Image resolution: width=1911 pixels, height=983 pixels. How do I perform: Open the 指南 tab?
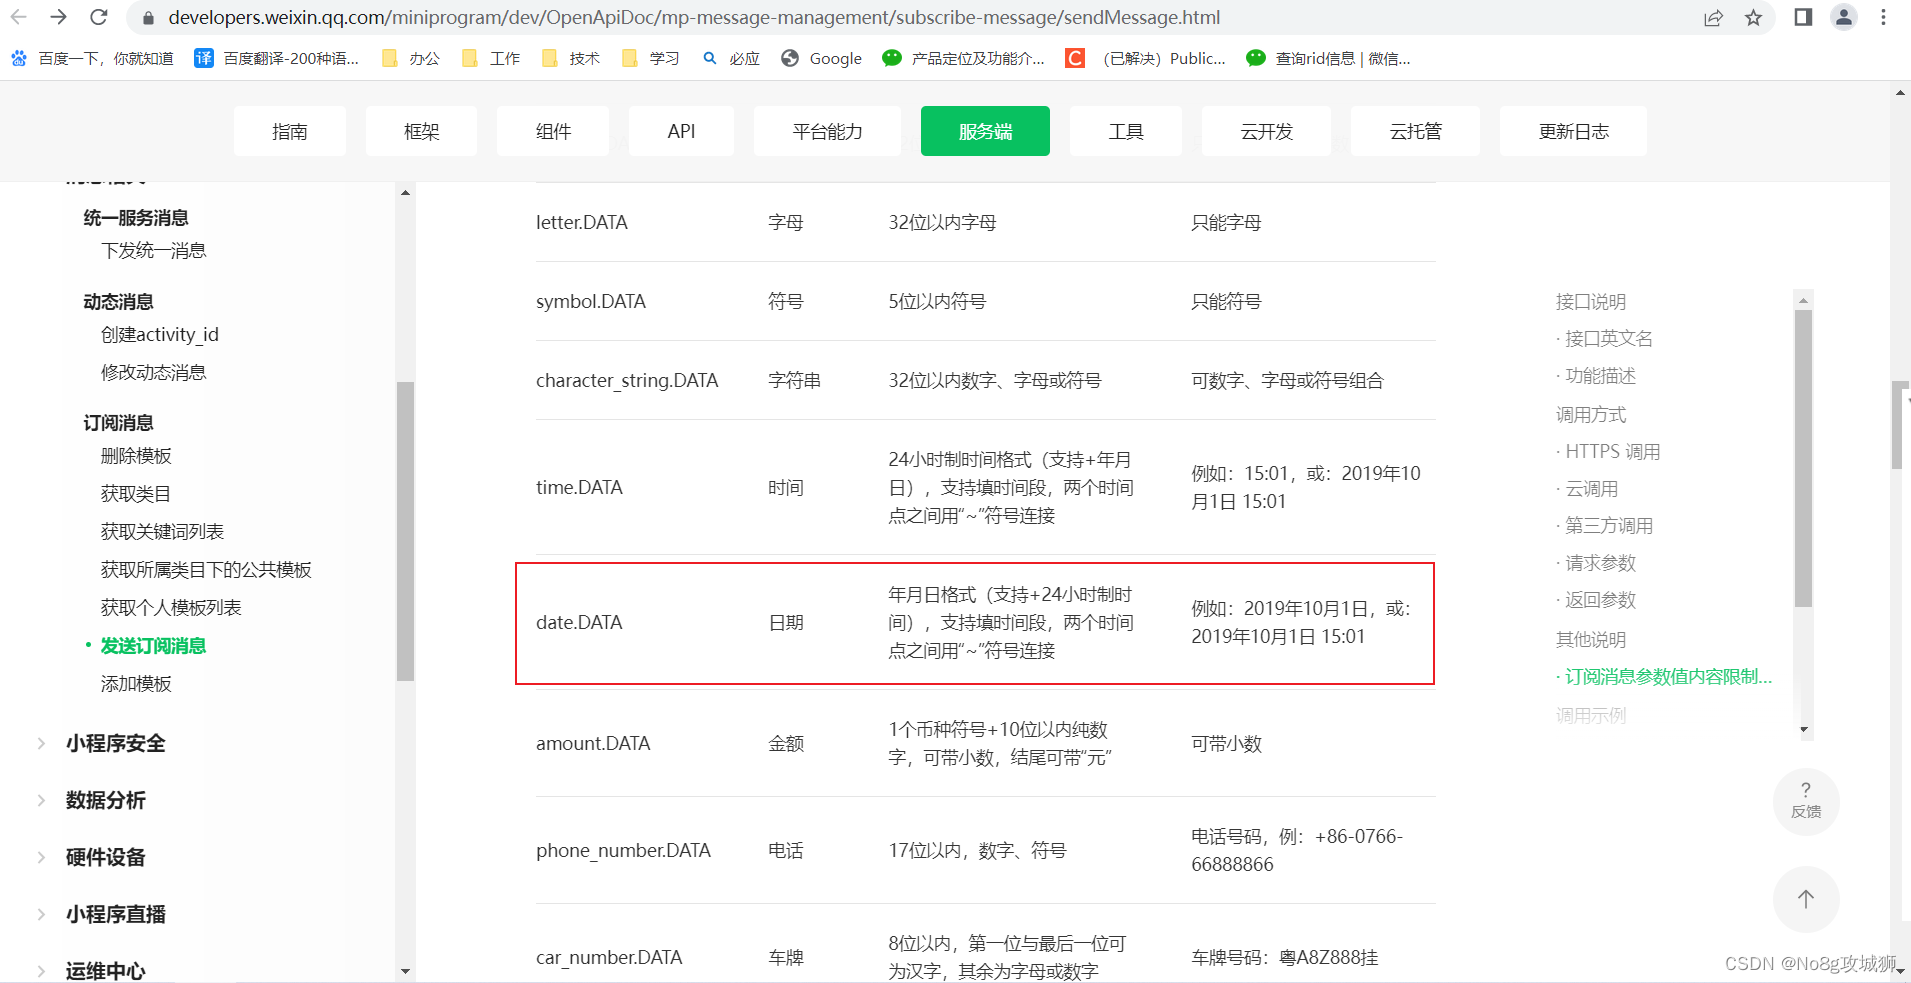coord(290,131)
